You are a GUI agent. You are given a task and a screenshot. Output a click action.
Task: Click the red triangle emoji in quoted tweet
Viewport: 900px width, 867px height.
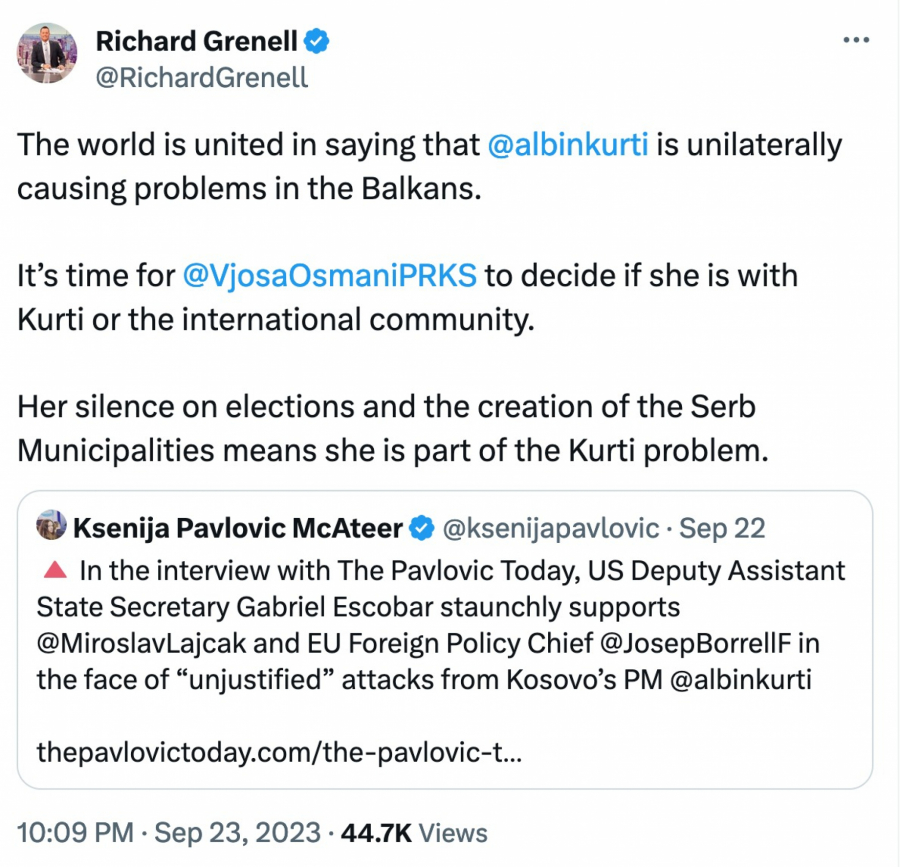(56, 571)
